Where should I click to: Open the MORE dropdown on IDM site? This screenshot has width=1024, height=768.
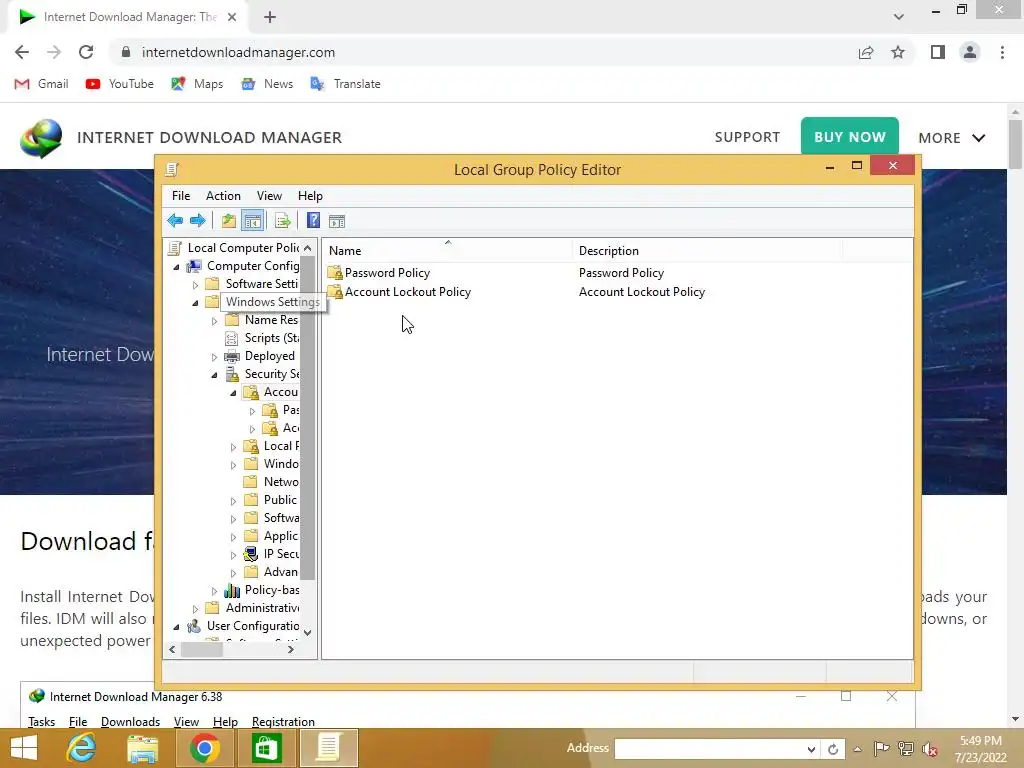pyautogui.click(x=952, y=138)
